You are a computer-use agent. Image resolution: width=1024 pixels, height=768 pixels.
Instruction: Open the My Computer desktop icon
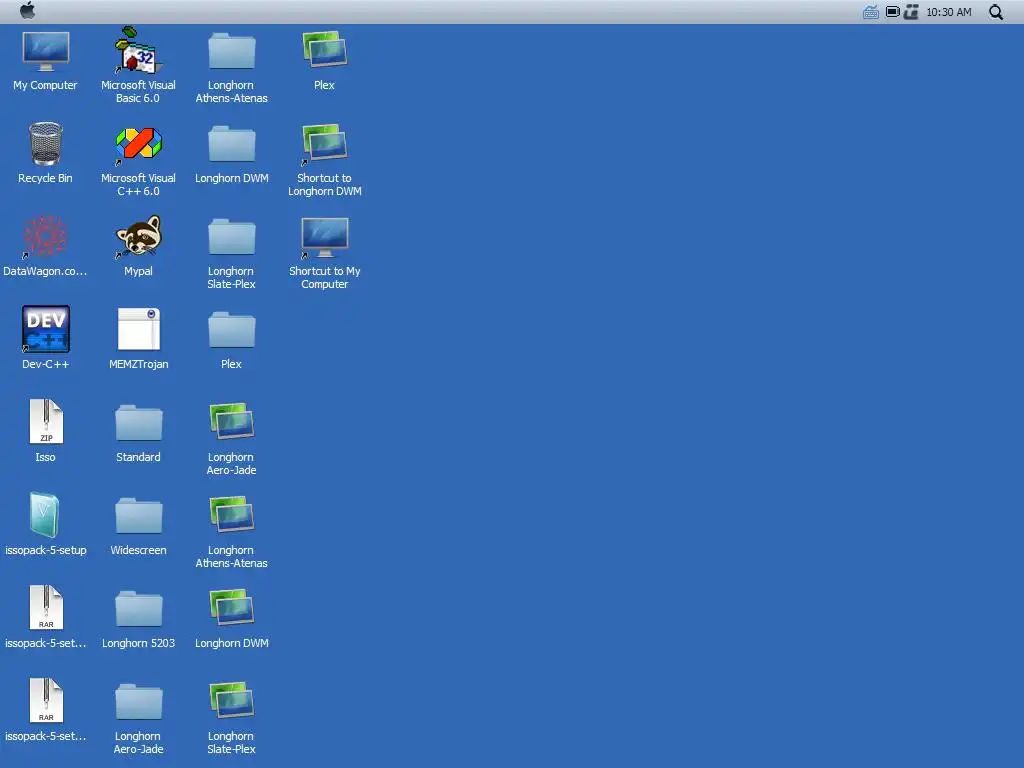[45, 52]
